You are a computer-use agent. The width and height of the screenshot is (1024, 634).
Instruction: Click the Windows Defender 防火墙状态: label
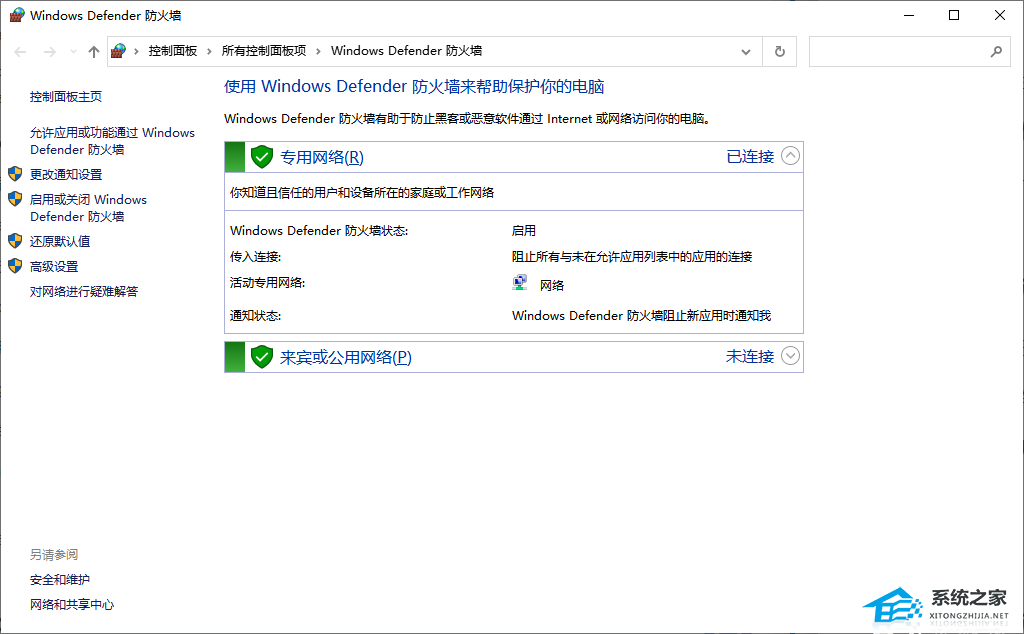tap(319, 230)
